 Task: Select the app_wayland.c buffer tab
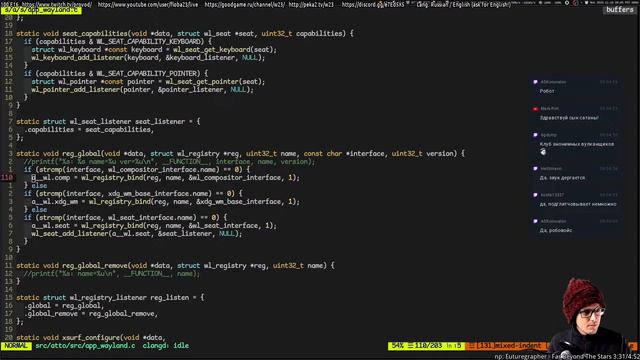click(x=41, y=10)
